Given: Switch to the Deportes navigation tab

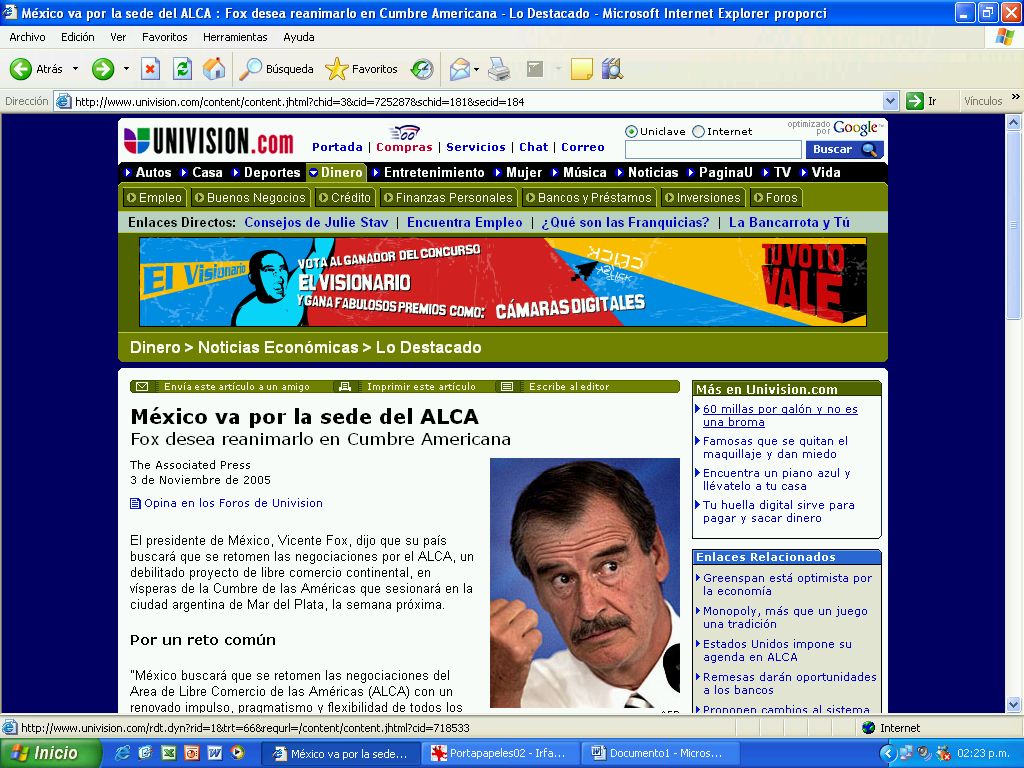Looking at the screenshot, I should (271, 172).
